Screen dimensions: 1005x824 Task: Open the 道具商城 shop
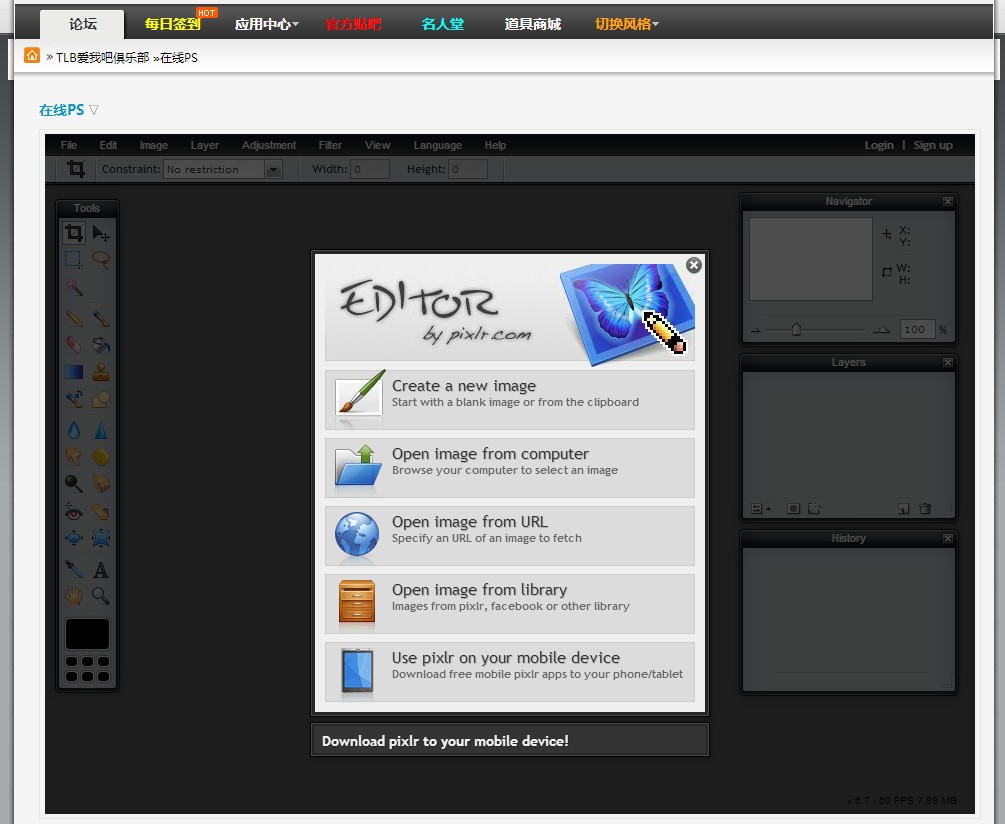[533, 24]
